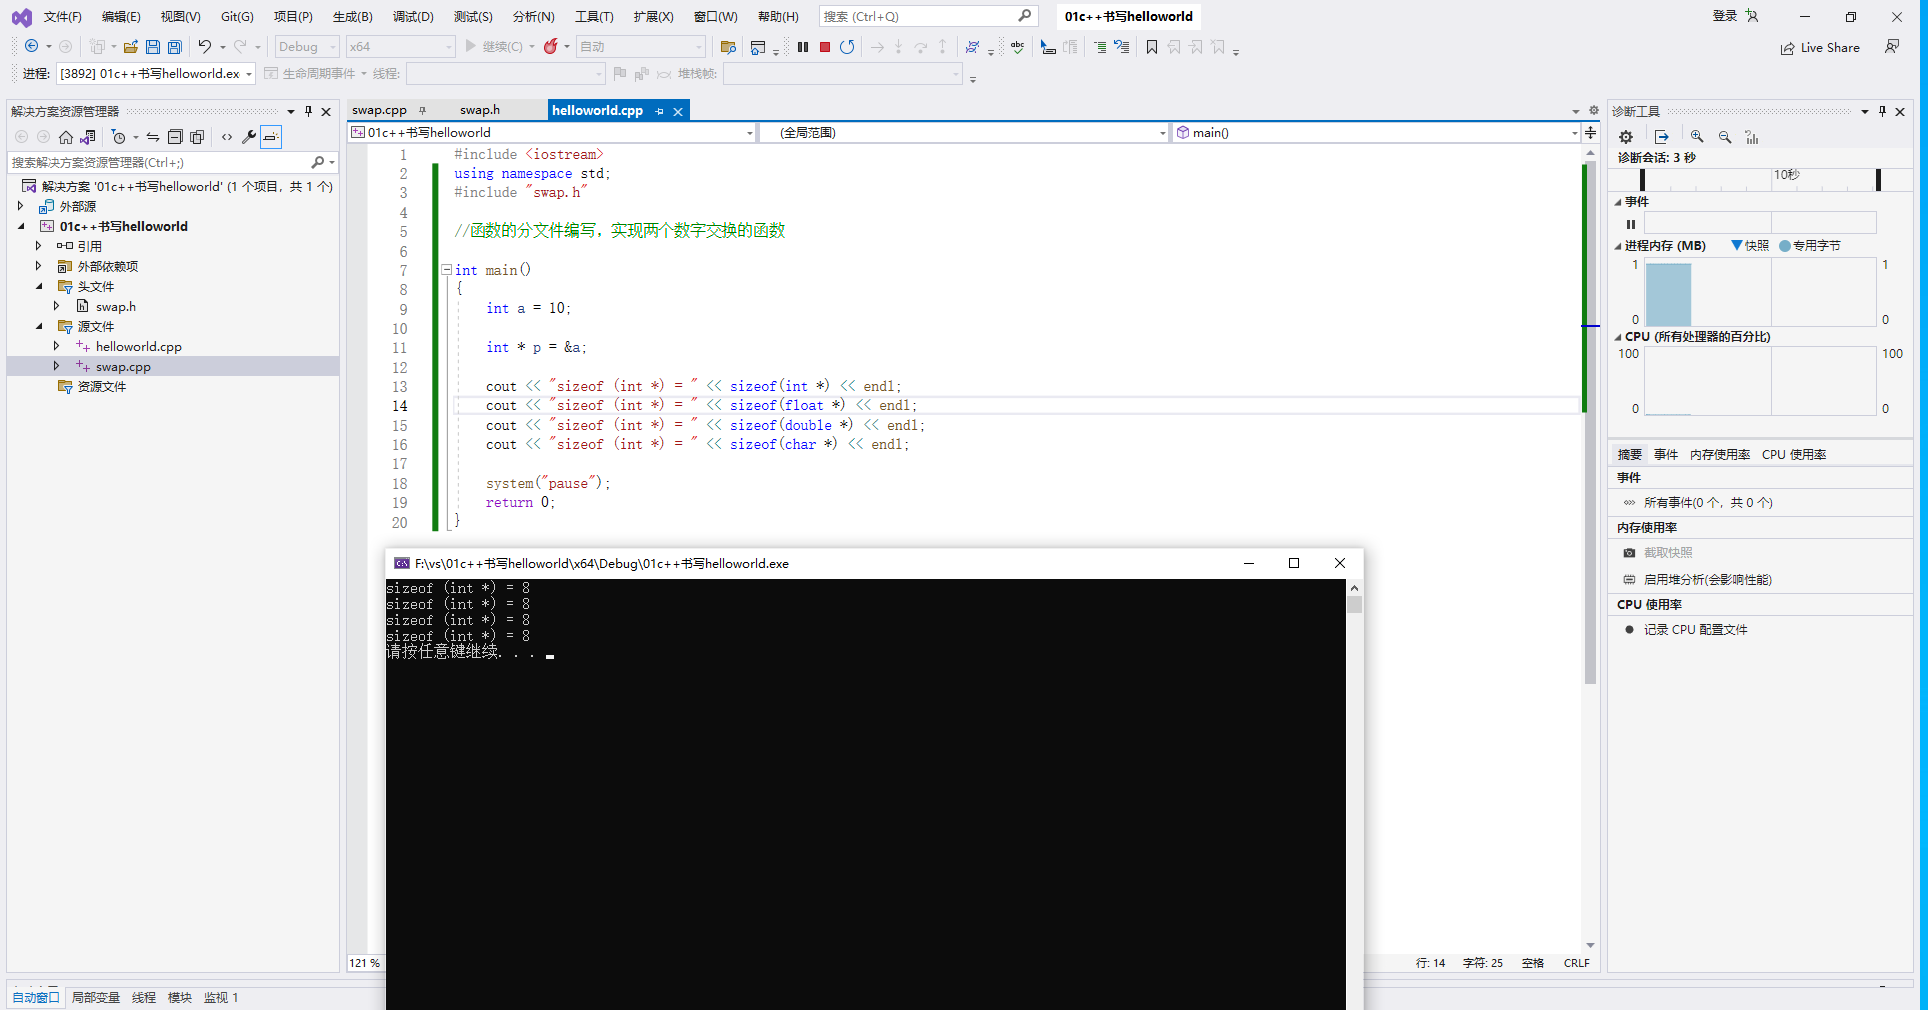Show All Files icon in Solution Explorer
1928x1010 pixels.
197,137
